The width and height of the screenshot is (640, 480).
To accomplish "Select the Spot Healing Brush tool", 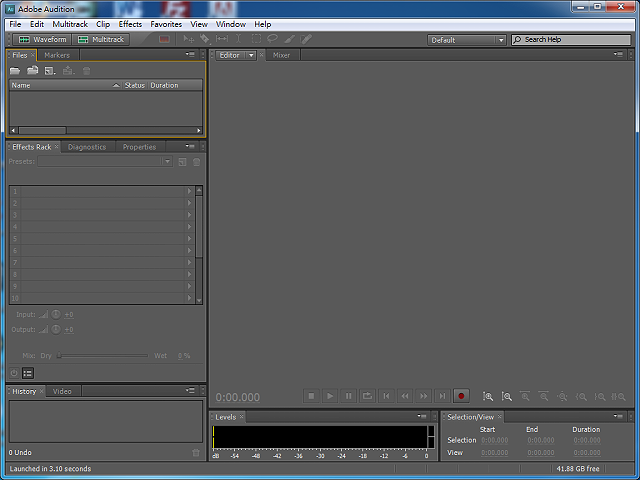I will tap(306, 39).
